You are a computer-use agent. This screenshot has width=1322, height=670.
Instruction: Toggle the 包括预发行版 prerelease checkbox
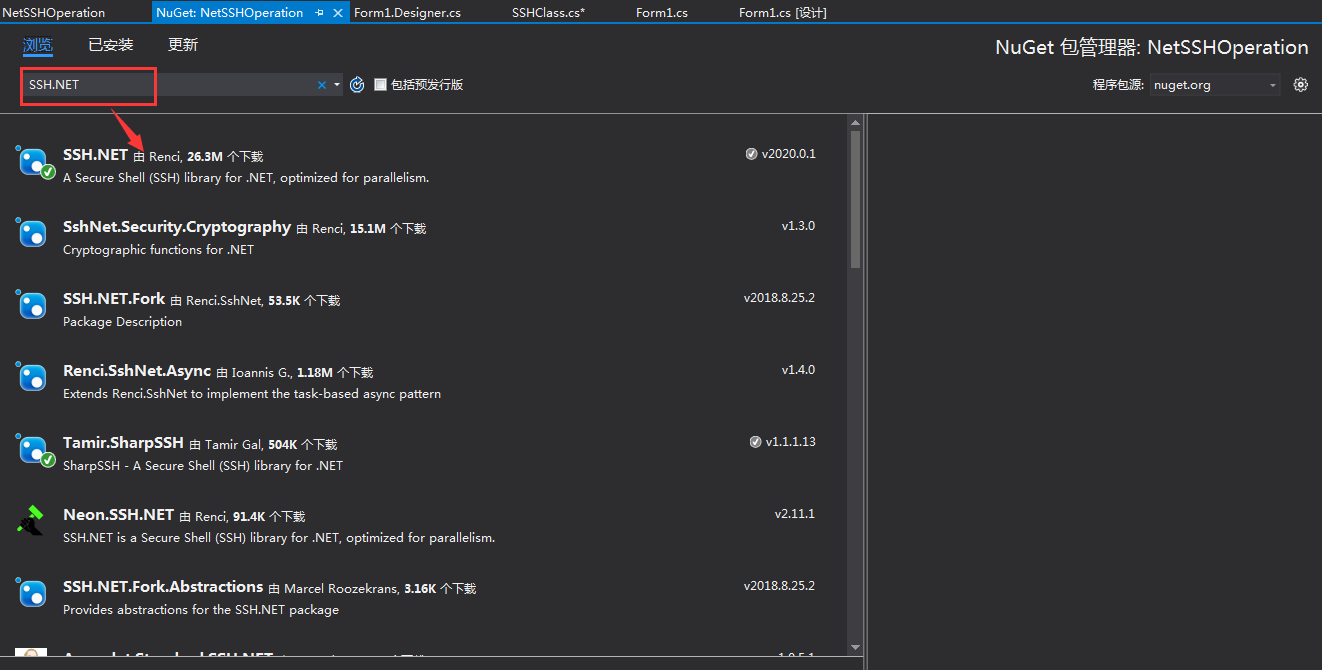pyautogui.click(x=380, y=85)
